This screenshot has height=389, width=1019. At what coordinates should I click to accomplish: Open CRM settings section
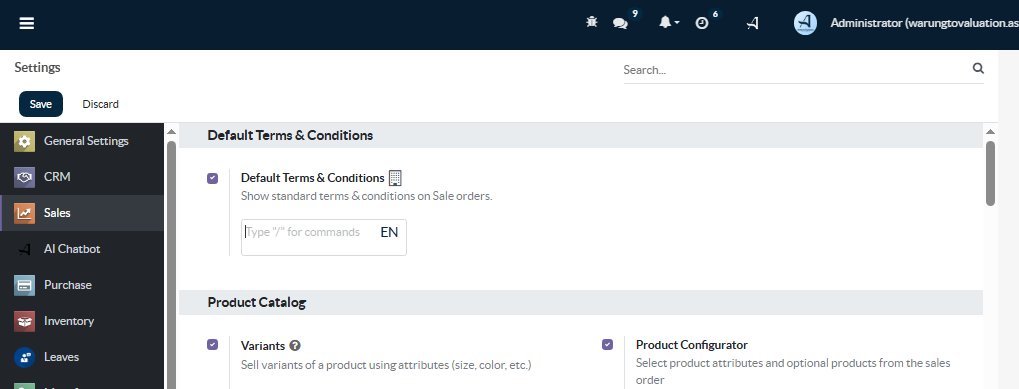point(82,177)
